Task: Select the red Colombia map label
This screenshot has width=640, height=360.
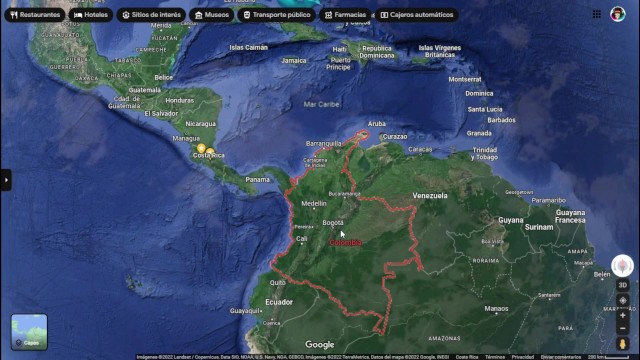Action: [345, 242]
